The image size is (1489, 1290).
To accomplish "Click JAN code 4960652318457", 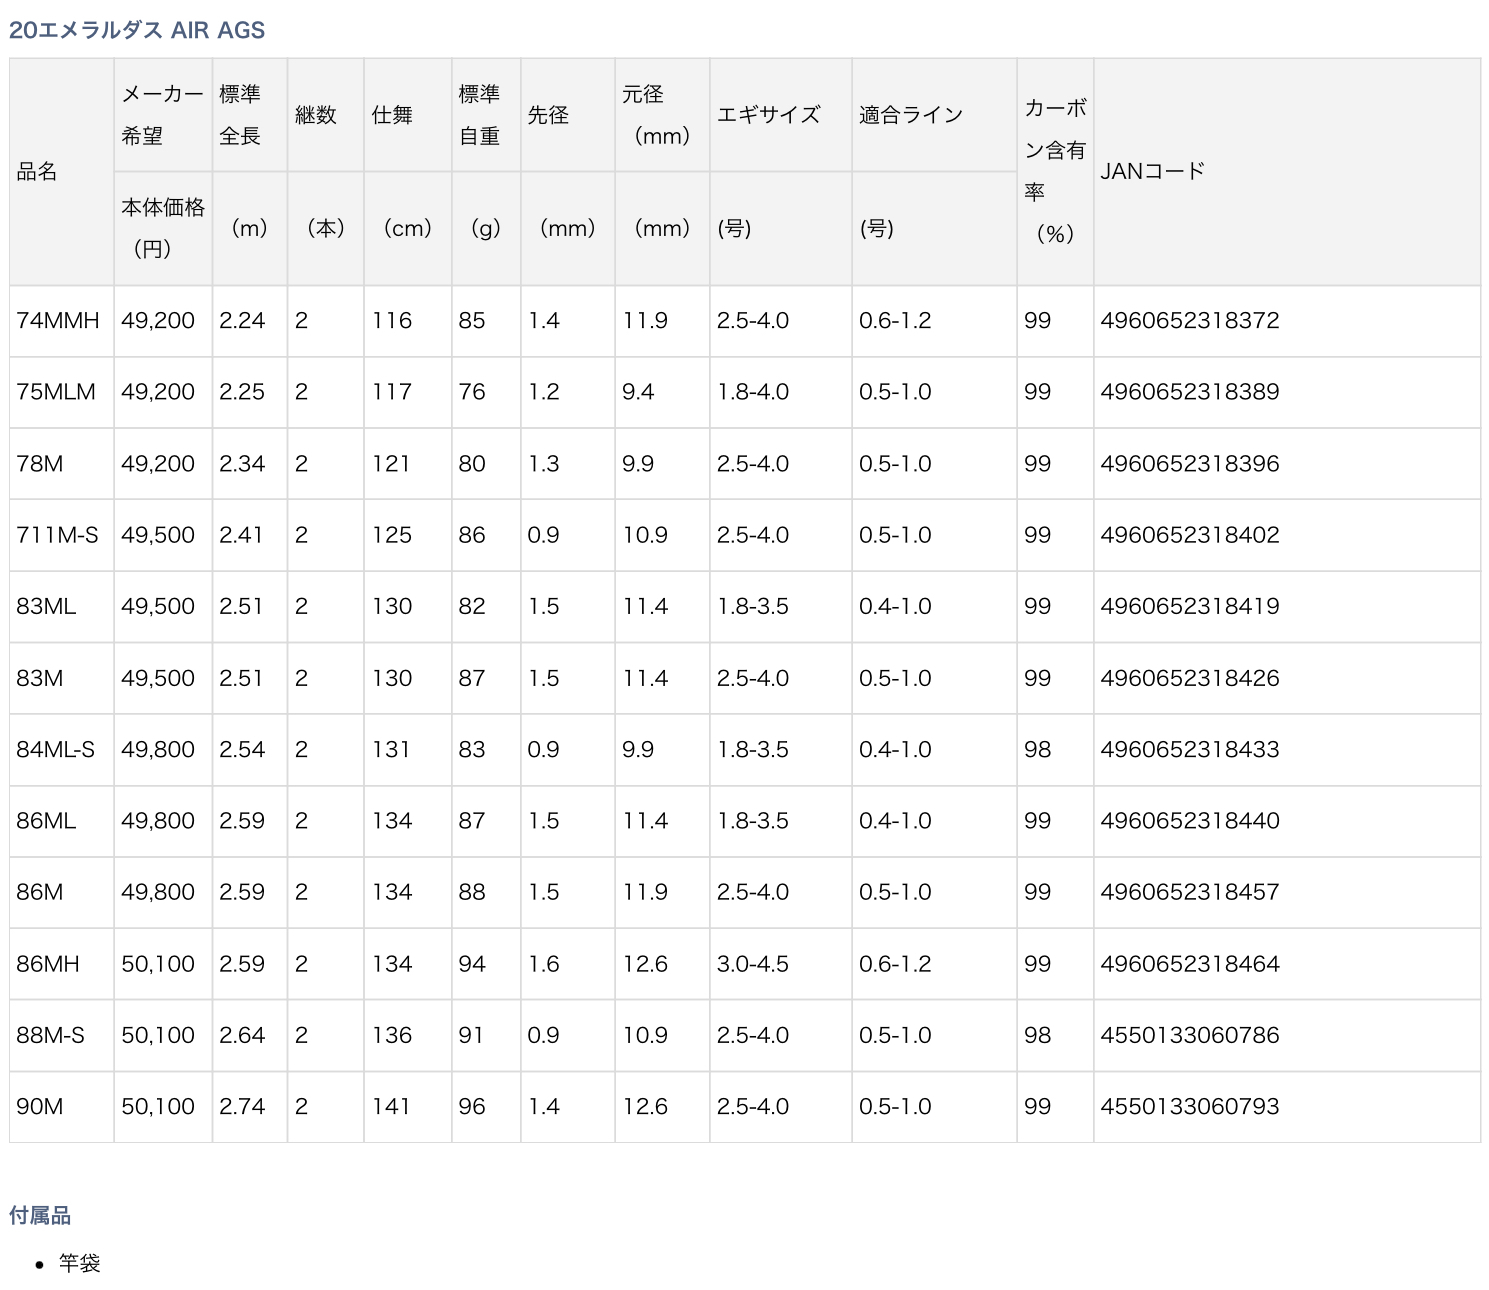I will click(1190, 892).
